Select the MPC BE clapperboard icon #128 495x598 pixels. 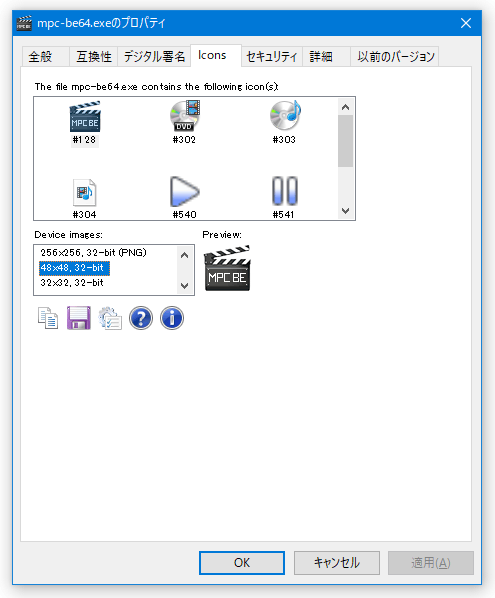[85, 116]
